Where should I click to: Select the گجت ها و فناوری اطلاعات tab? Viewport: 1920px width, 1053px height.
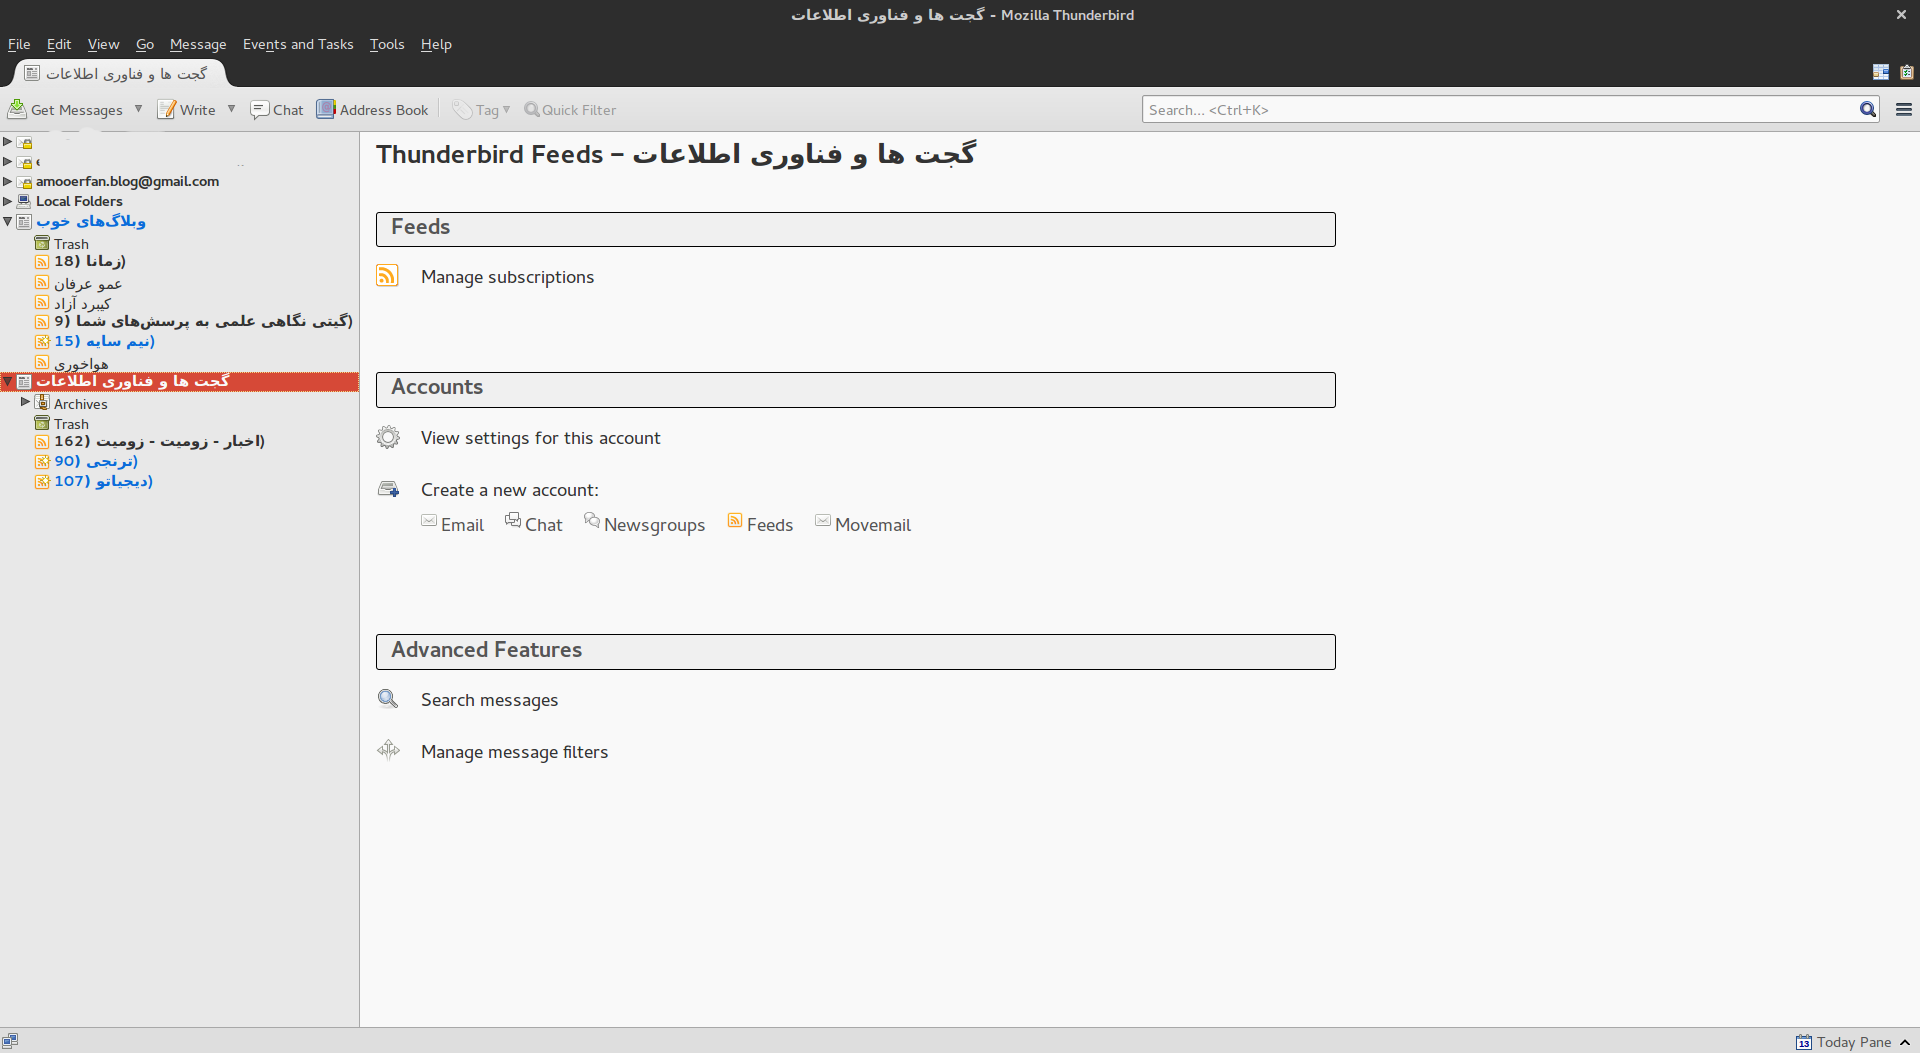tap(118, 73)
